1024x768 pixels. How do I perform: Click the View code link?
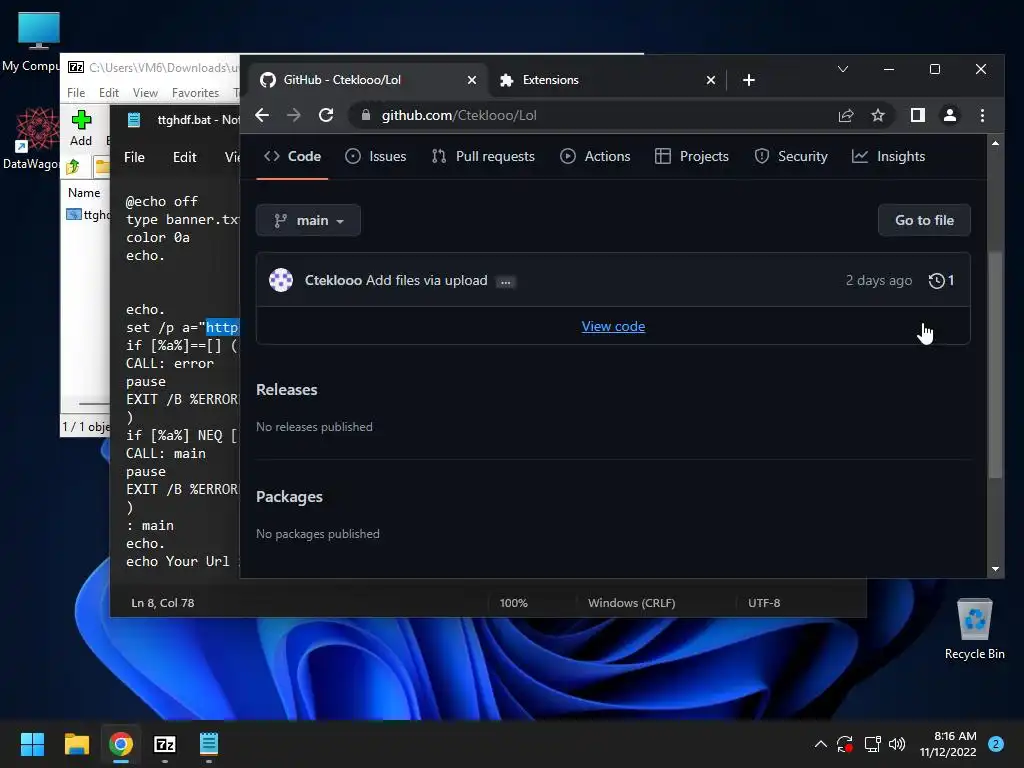[x=613, y=327]
